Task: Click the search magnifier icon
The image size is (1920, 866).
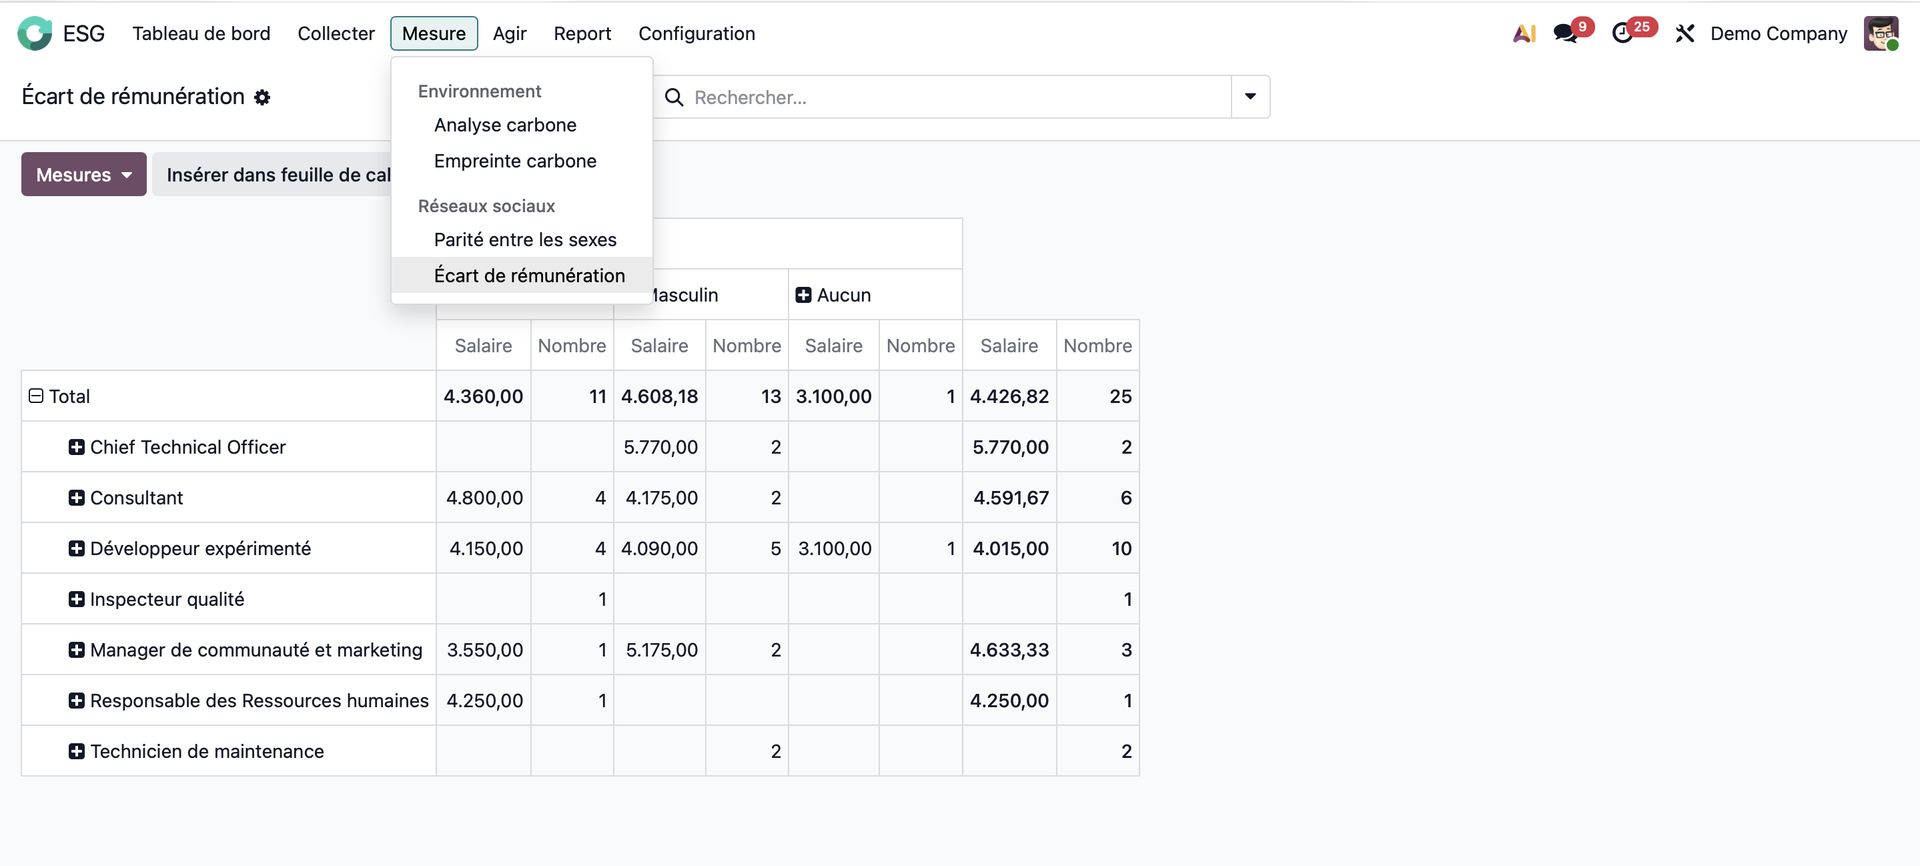Action: point(675,98)
